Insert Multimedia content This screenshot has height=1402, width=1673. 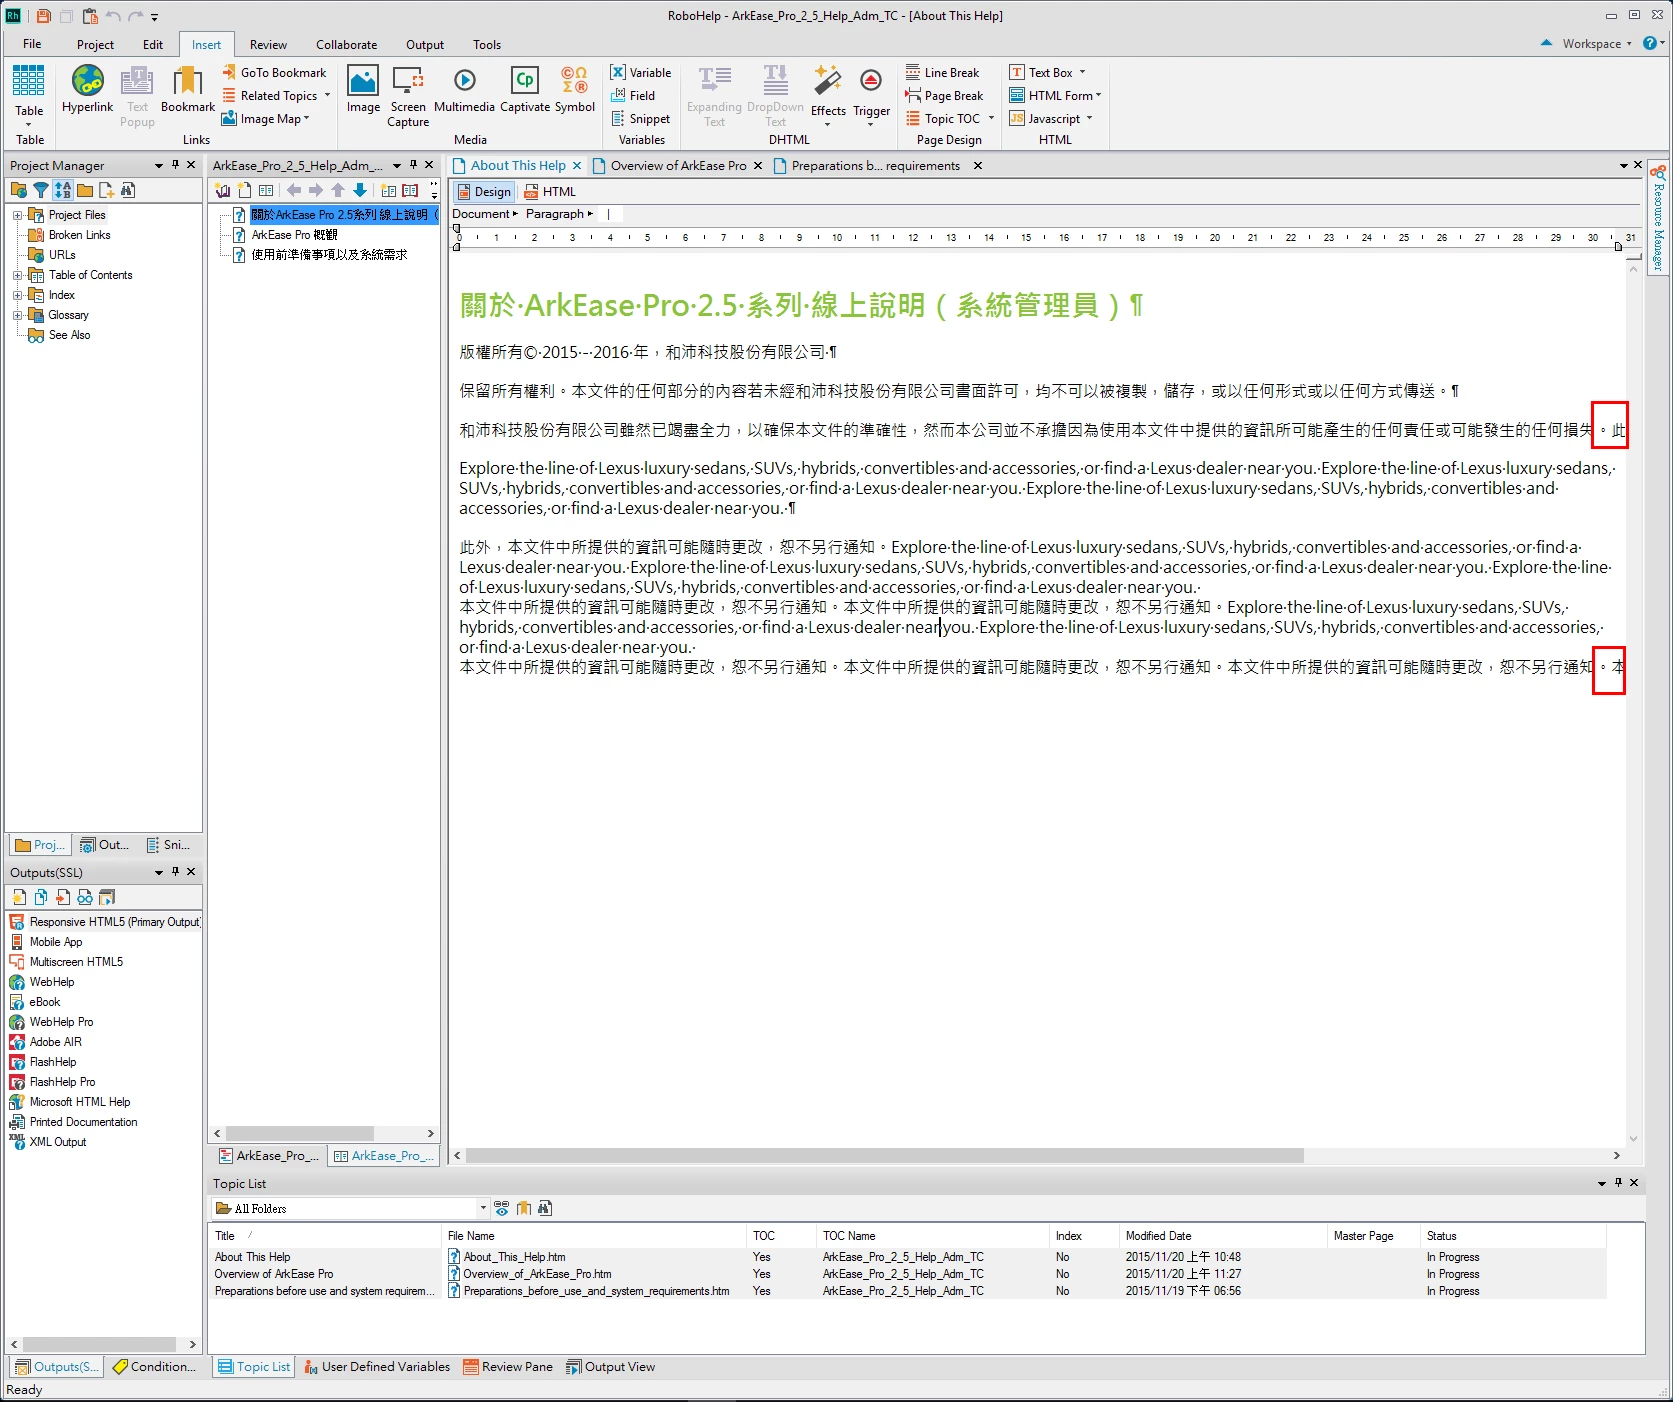[x=464, y=89]
